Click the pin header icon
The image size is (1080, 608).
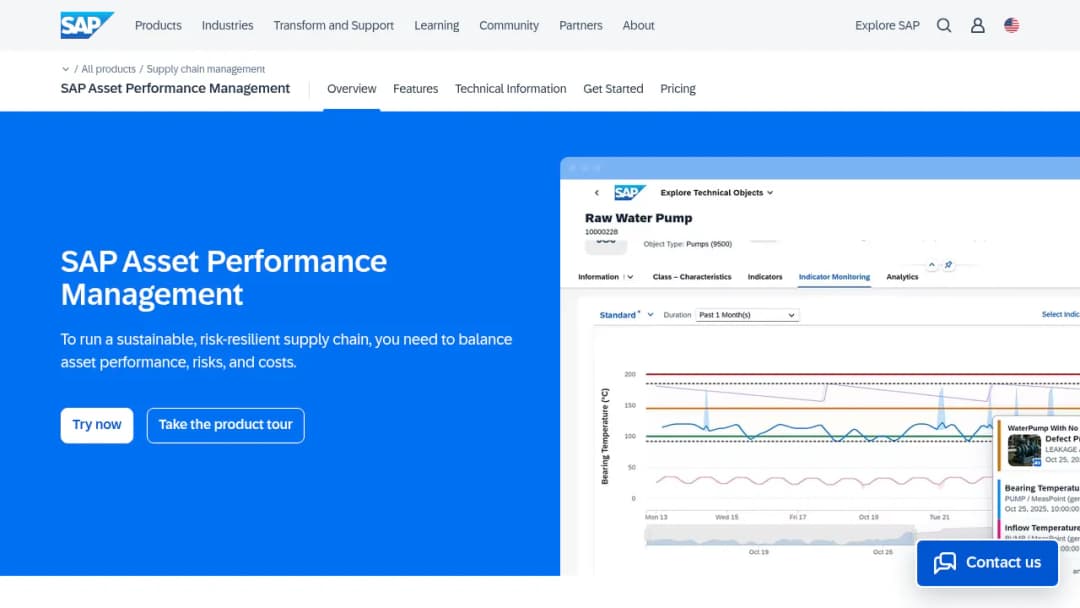coord(948,265)
